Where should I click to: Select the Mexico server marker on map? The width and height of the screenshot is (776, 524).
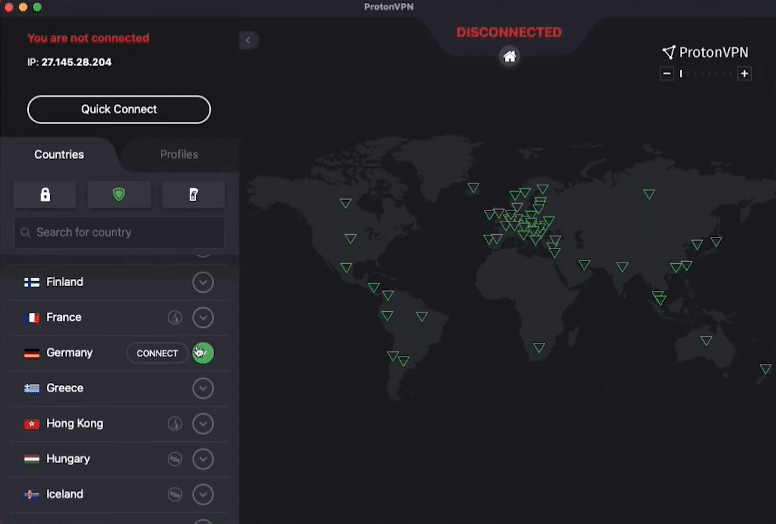(346, 268)
